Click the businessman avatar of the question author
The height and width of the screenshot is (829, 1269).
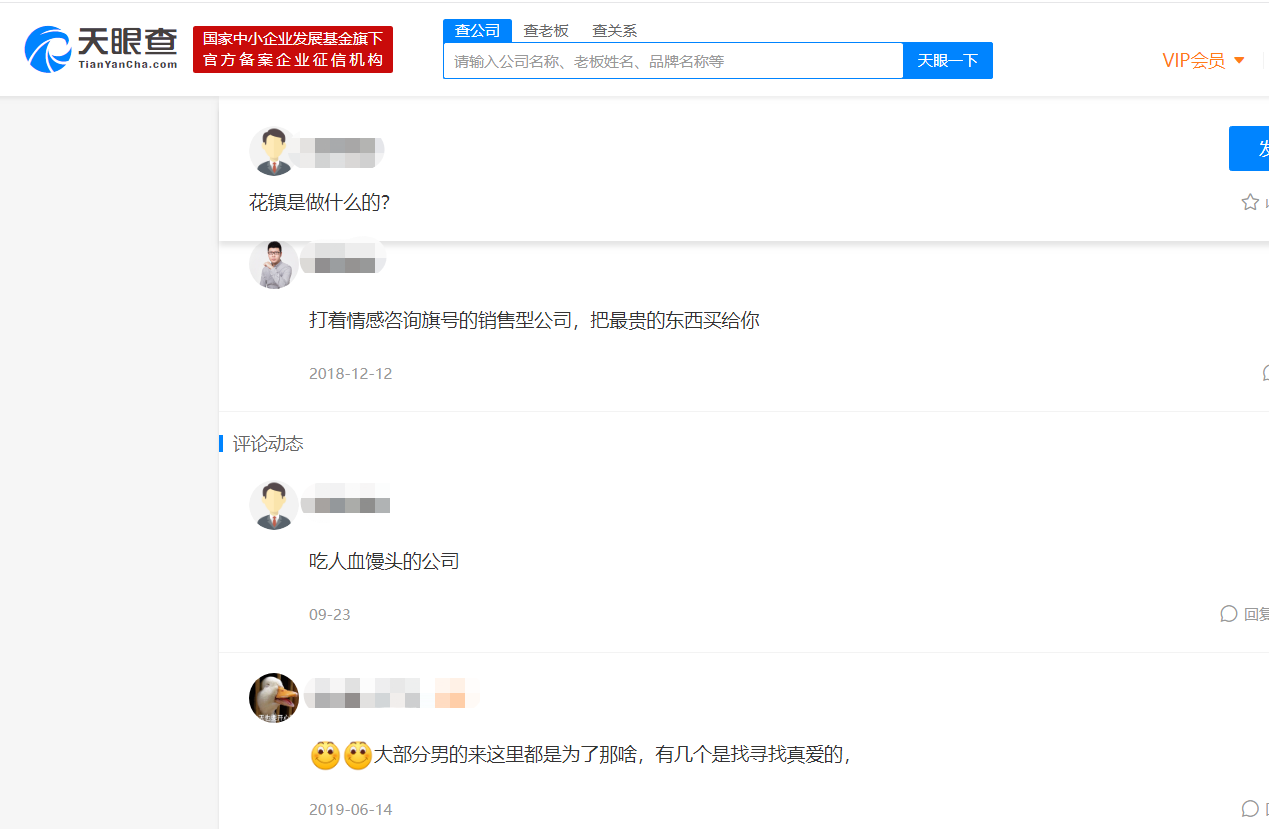(272, 150)
